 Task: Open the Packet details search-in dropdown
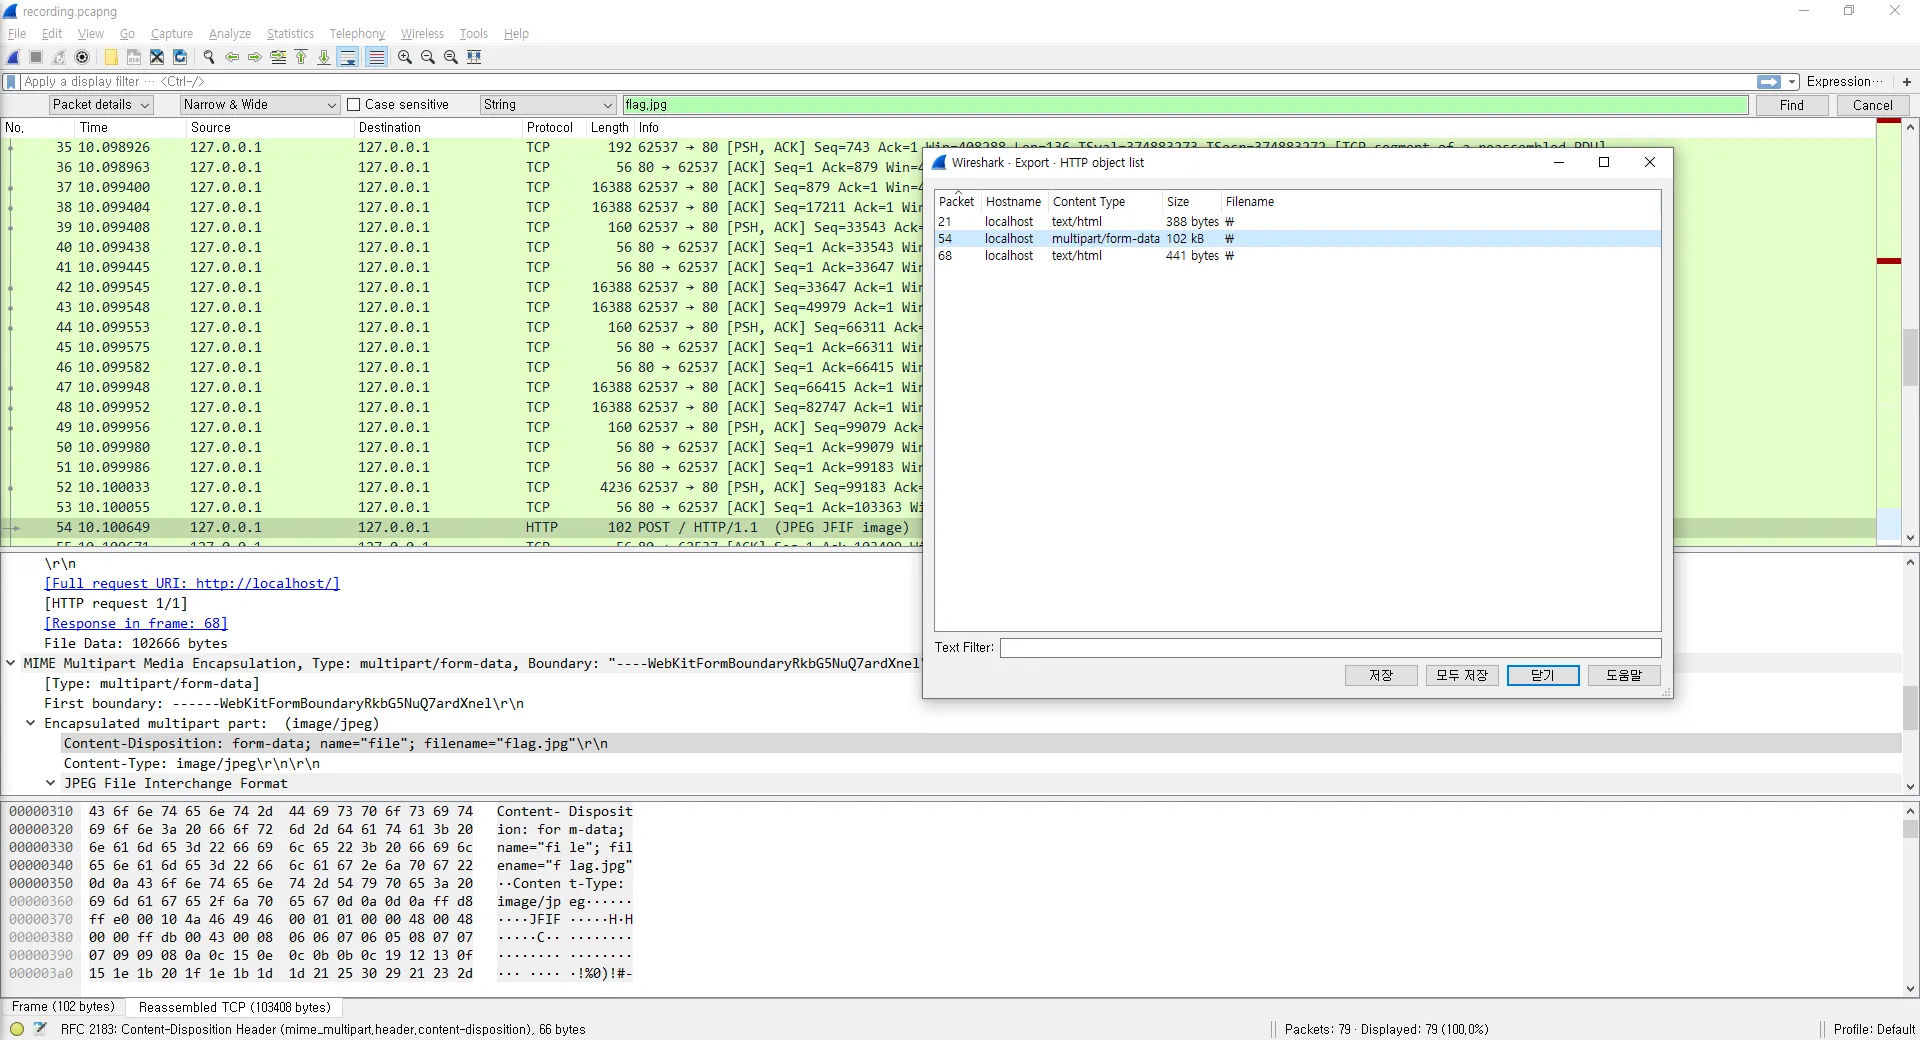[x=100, y=105]
